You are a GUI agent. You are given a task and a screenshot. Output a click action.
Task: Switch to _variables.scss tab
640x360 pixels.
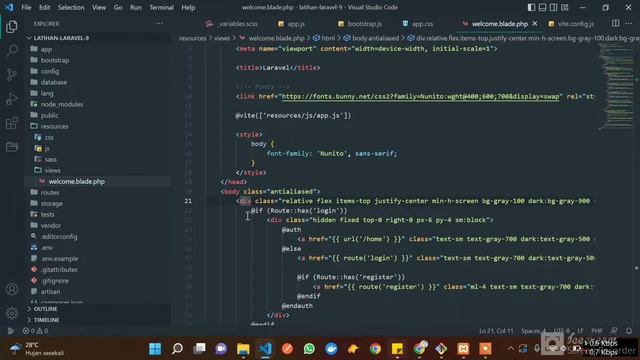pyautogui.click(x=232, y=24)
